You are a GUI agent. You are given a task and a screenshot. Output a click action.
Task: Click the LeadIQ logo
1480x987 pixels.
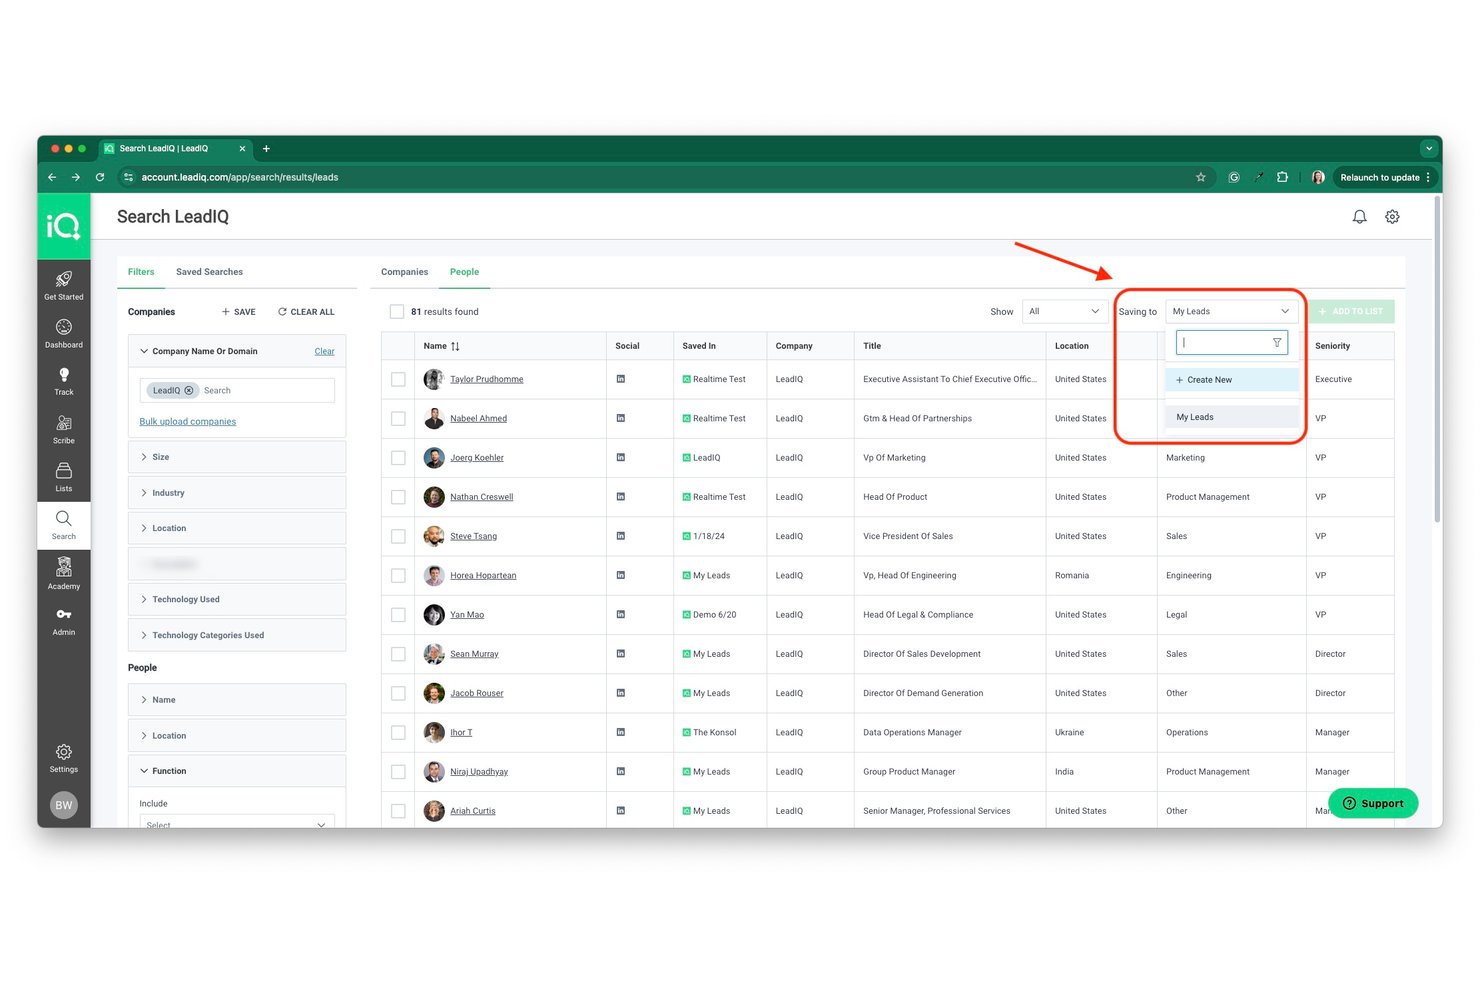[64, 226]
